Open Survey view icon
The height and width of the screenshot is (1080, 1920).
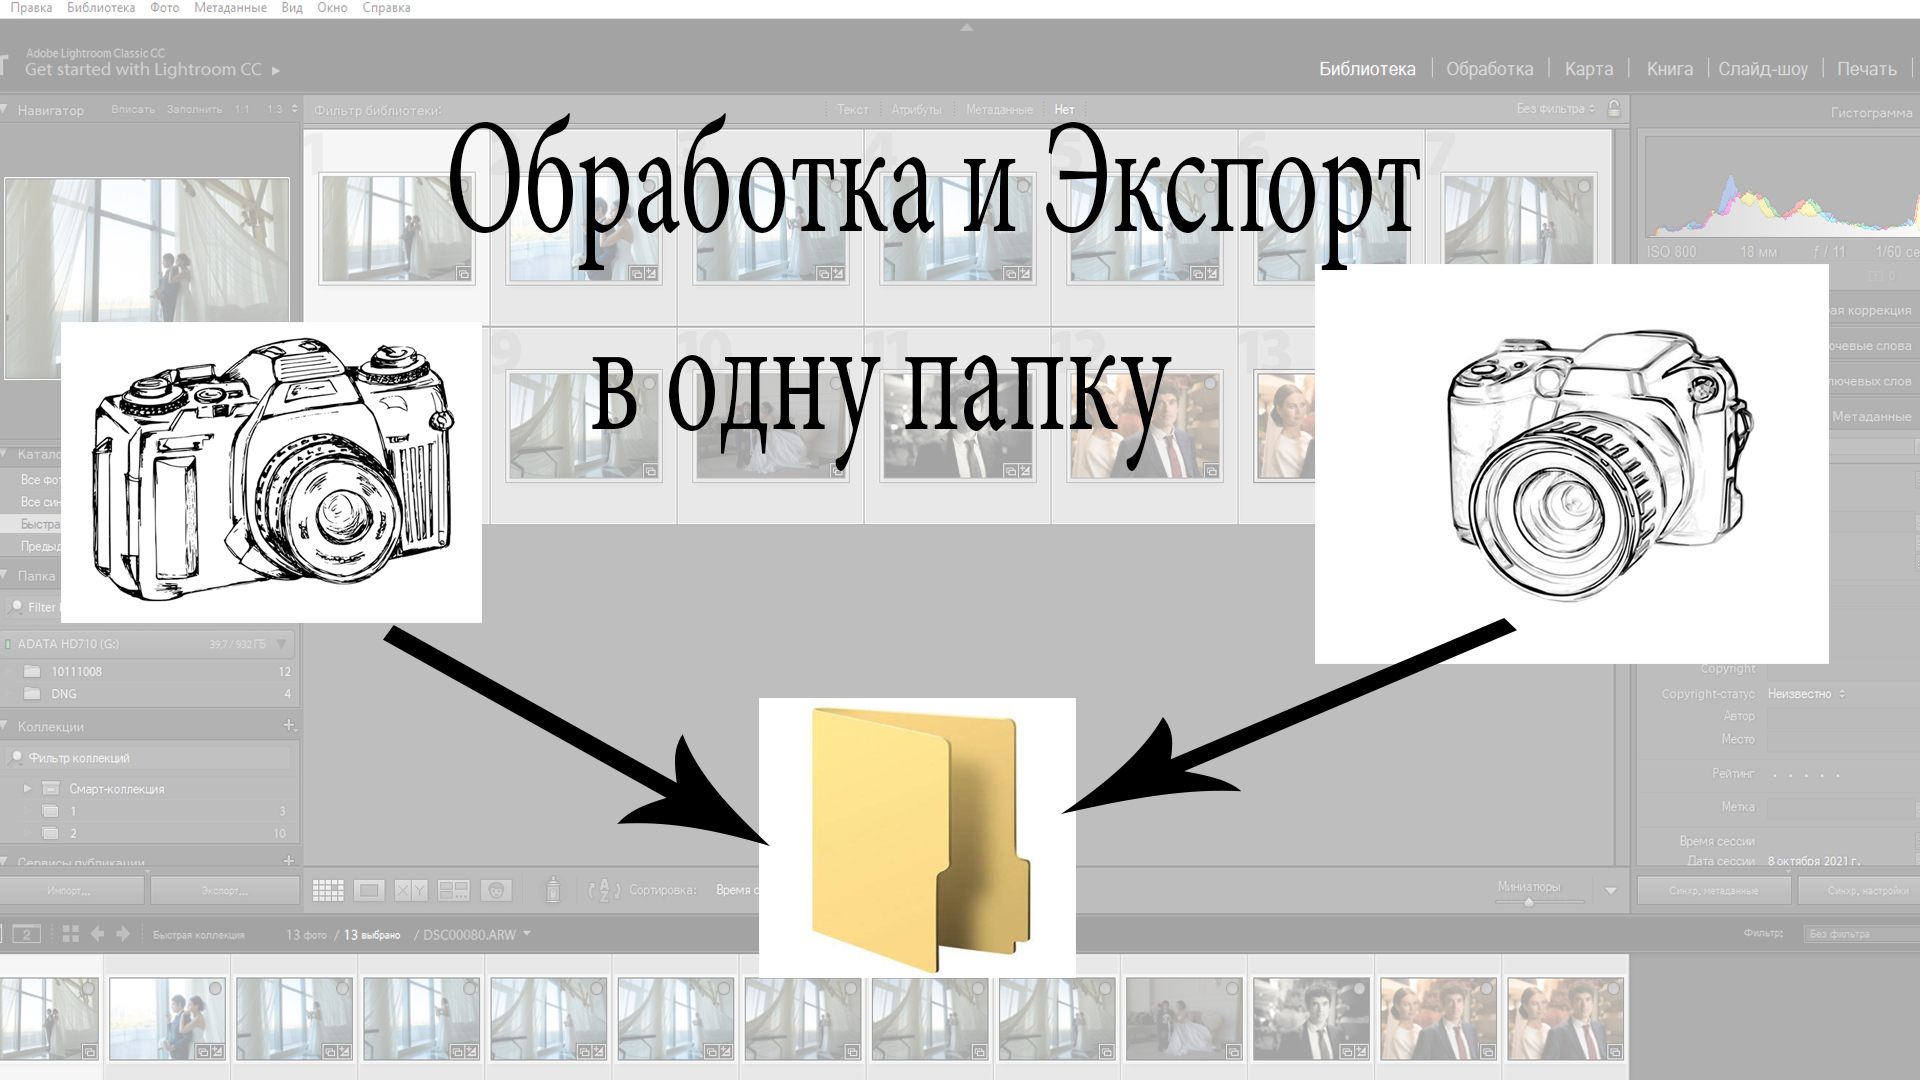click(453, 890)
